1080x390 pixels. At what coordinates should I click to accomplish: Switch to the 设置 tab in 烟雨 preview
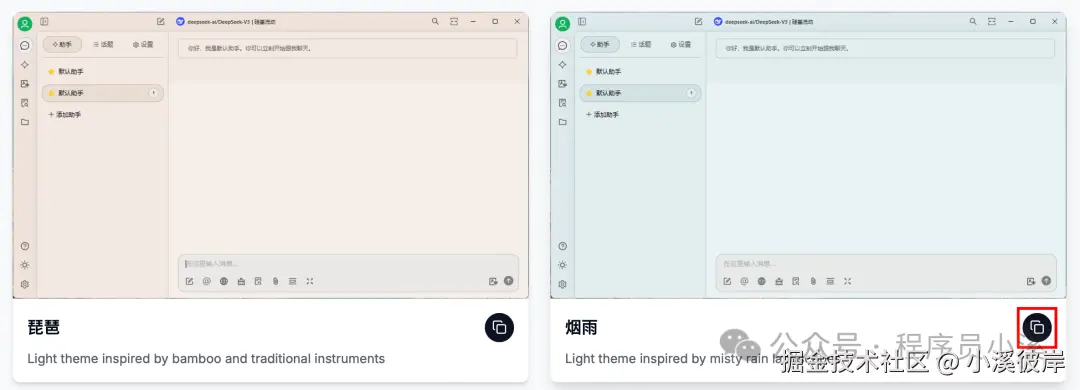click(681, 44)
